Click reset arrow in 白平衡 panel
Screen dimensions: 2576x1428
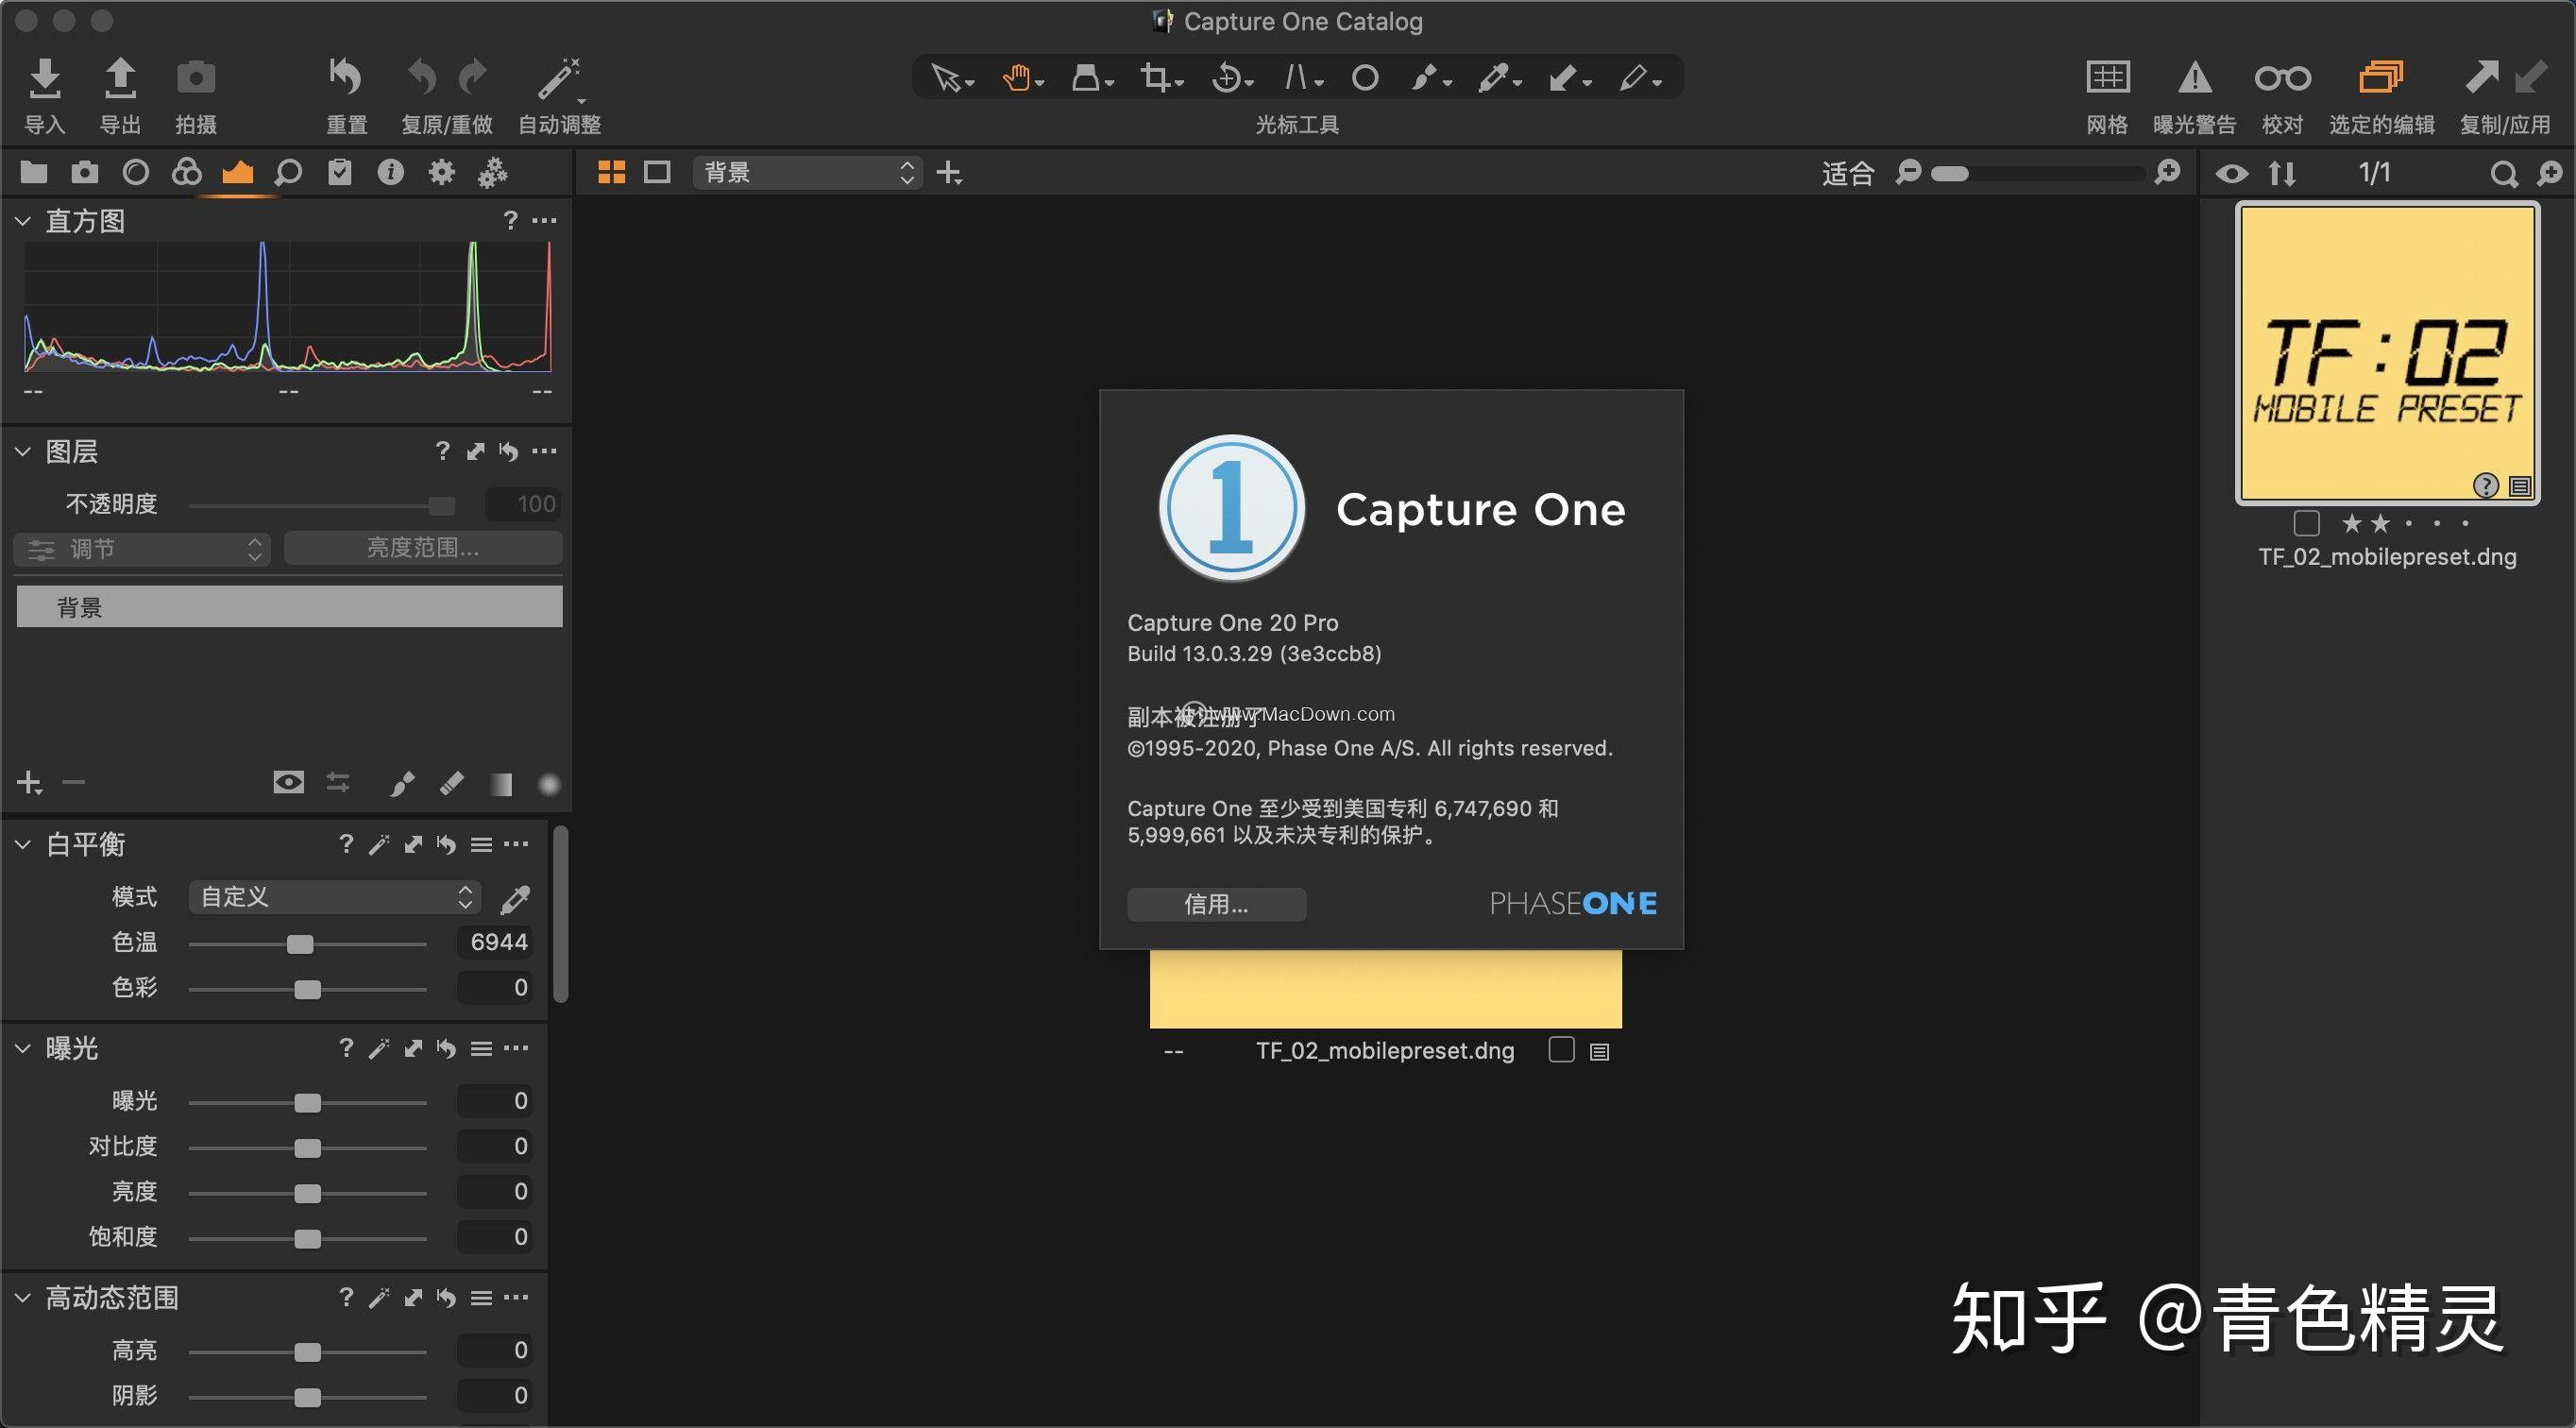pyautogui.click(x=447, y=845)
